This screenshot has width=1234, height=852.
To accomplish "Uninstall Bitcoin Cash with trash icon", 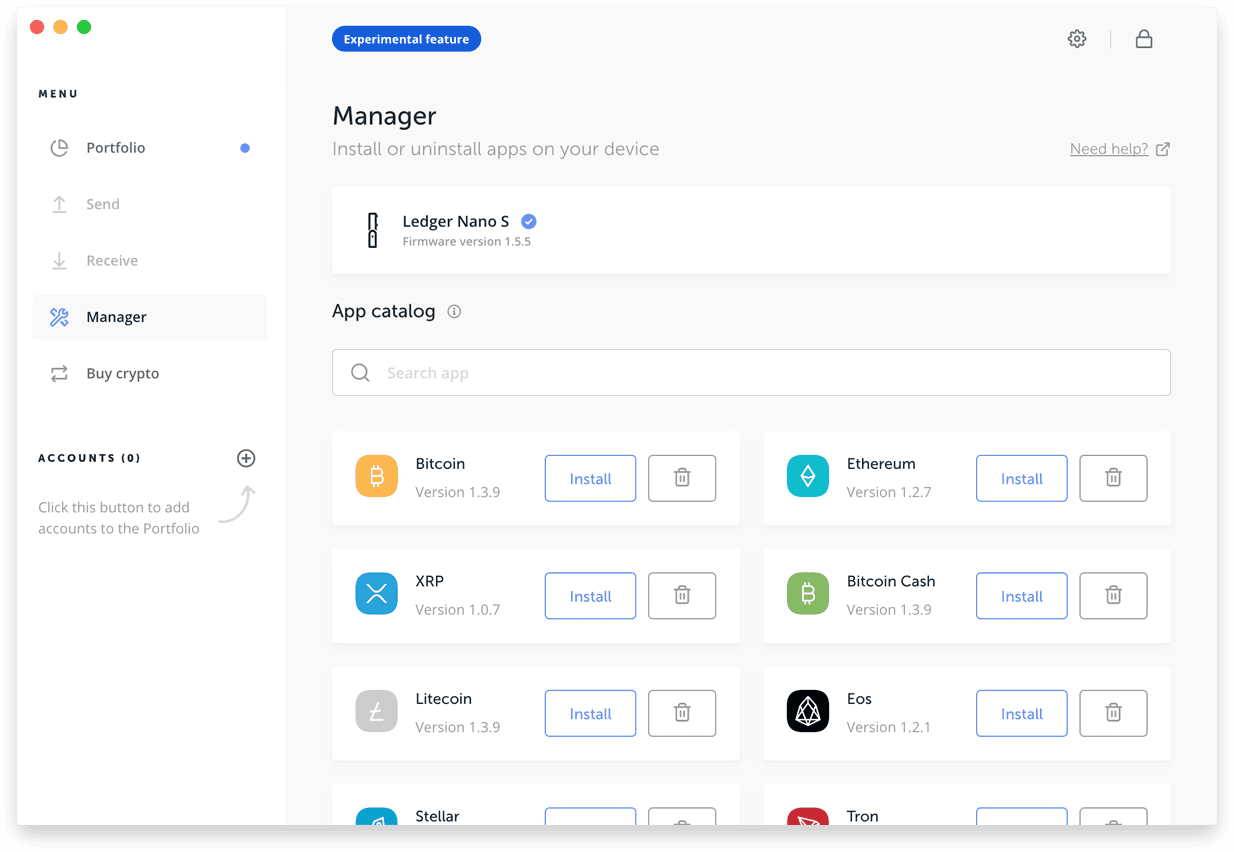I will coord(1113,596).
